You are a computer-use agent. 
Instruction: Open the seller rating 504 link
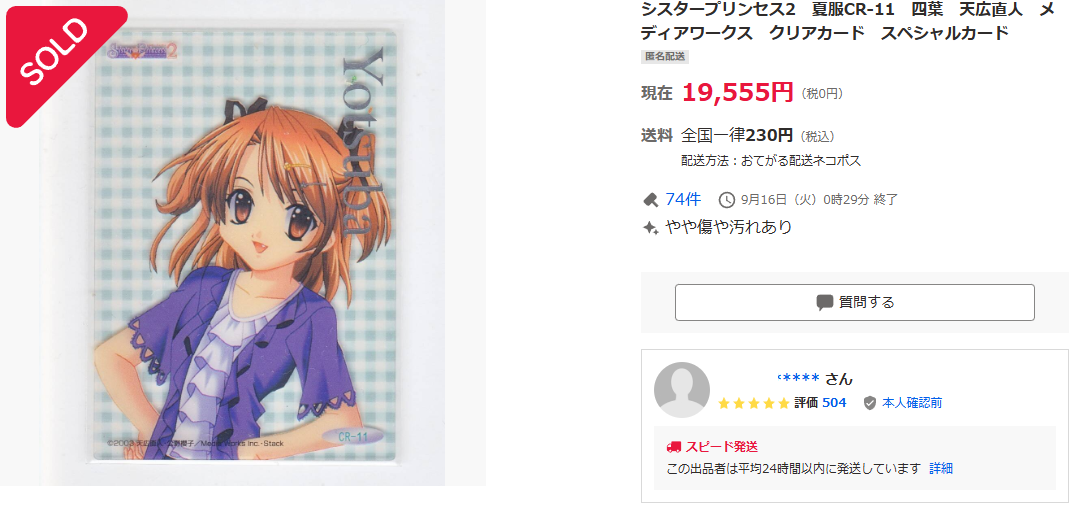(x=834, y=403)
